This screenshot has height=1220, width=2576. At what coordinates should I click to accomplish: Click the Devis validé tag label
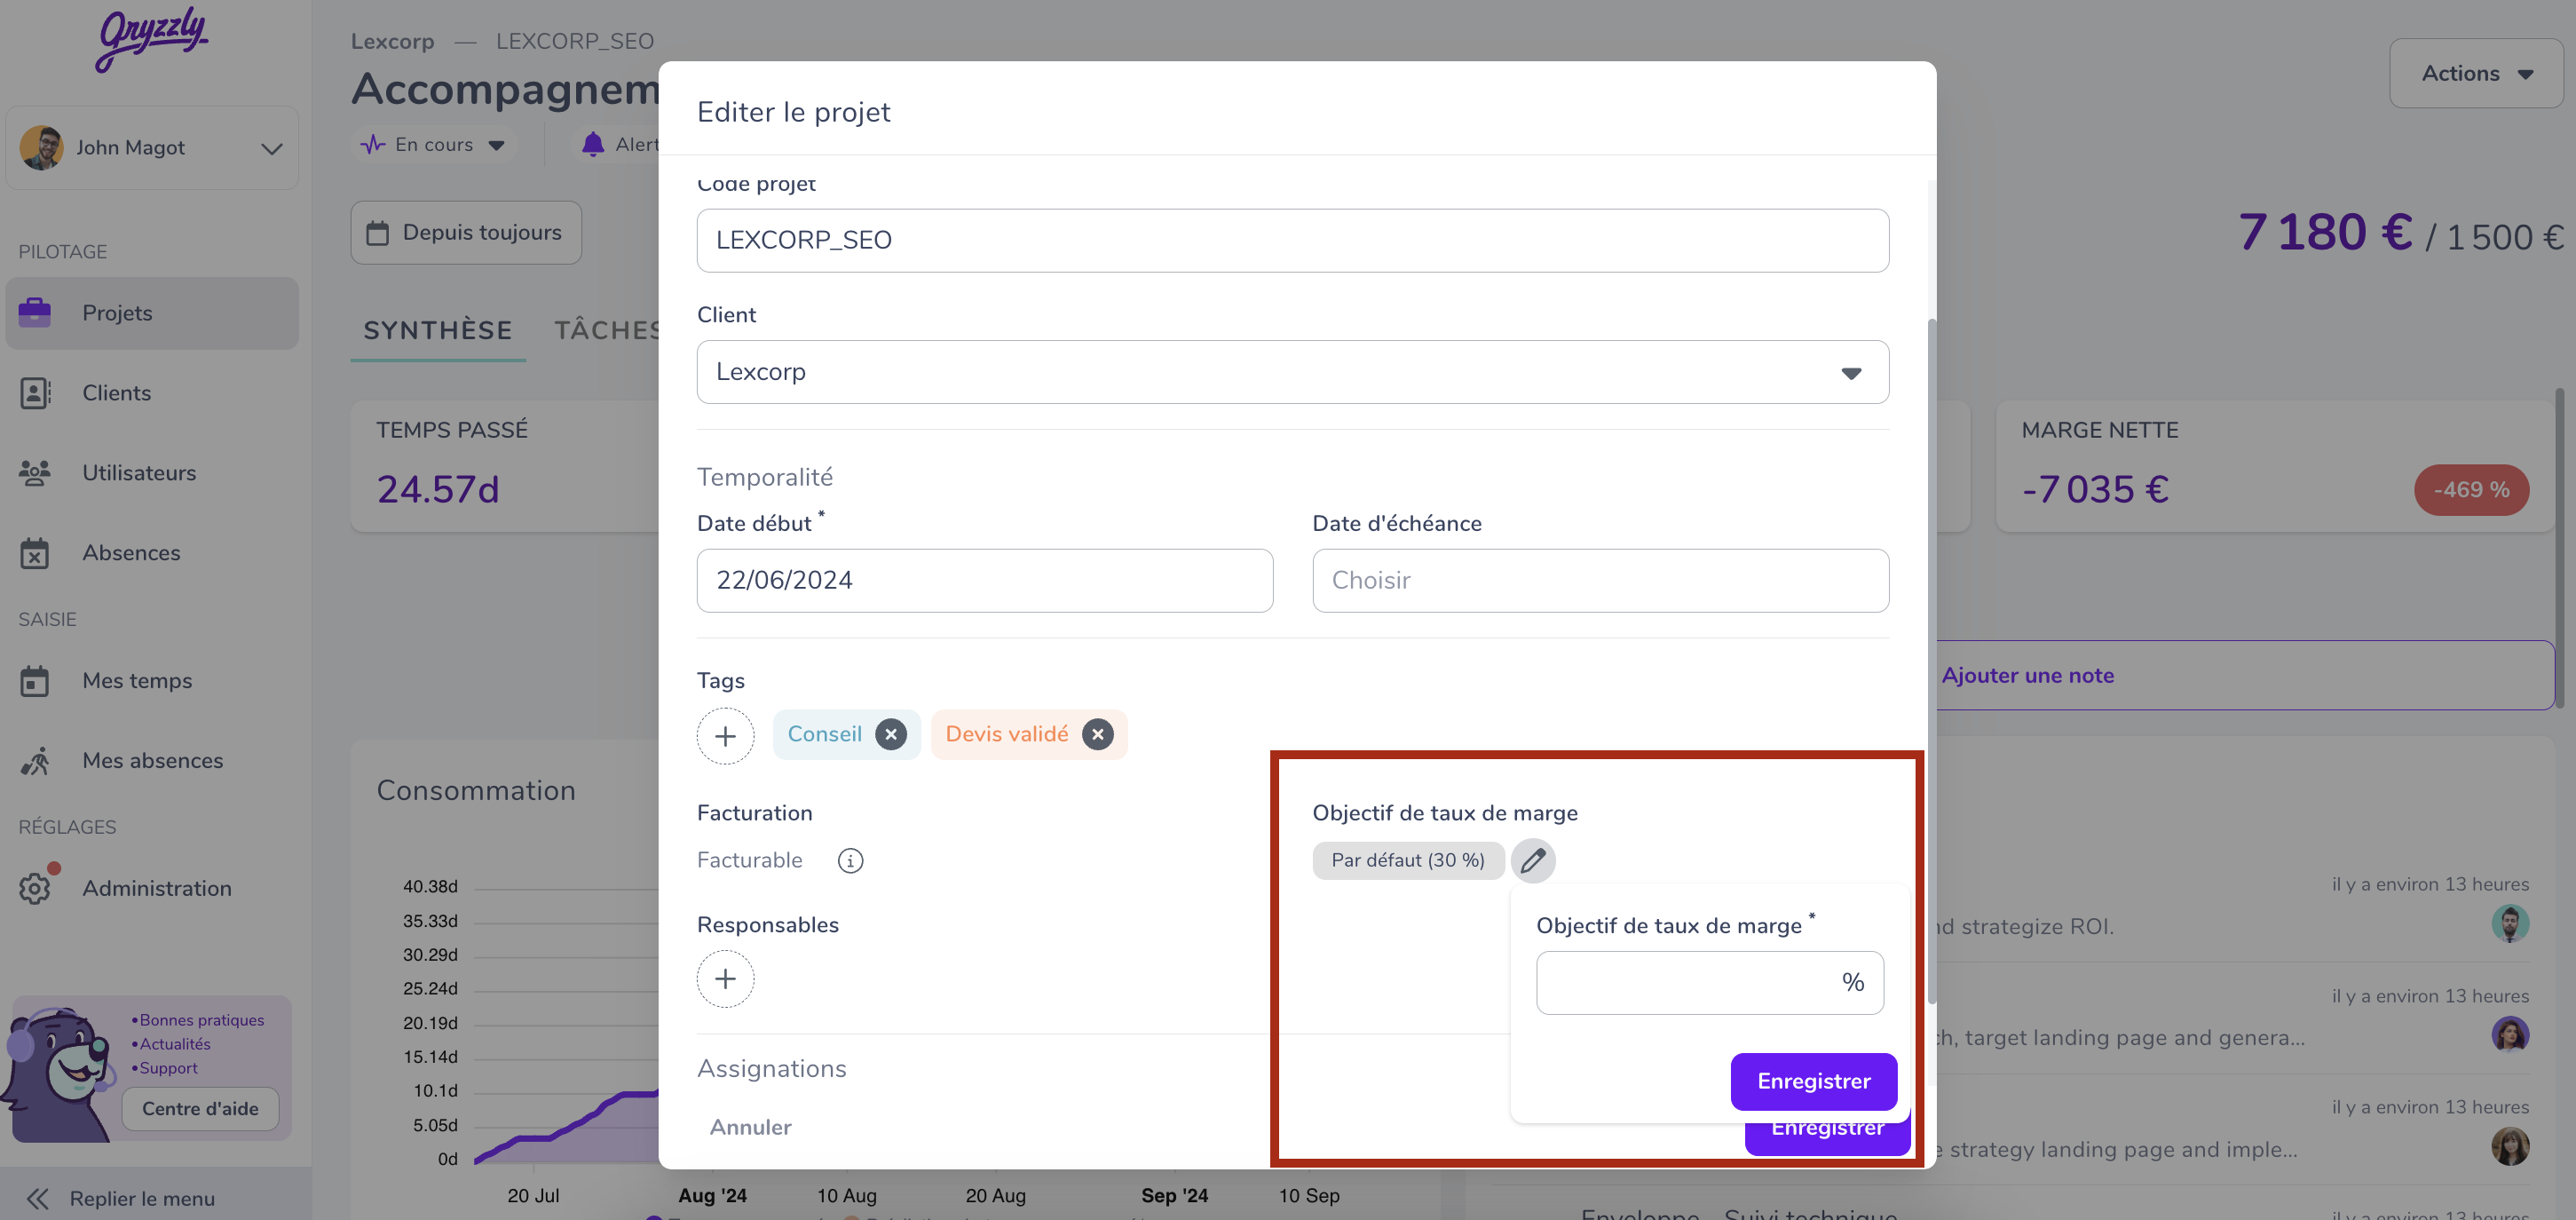tap(1006, 734)
